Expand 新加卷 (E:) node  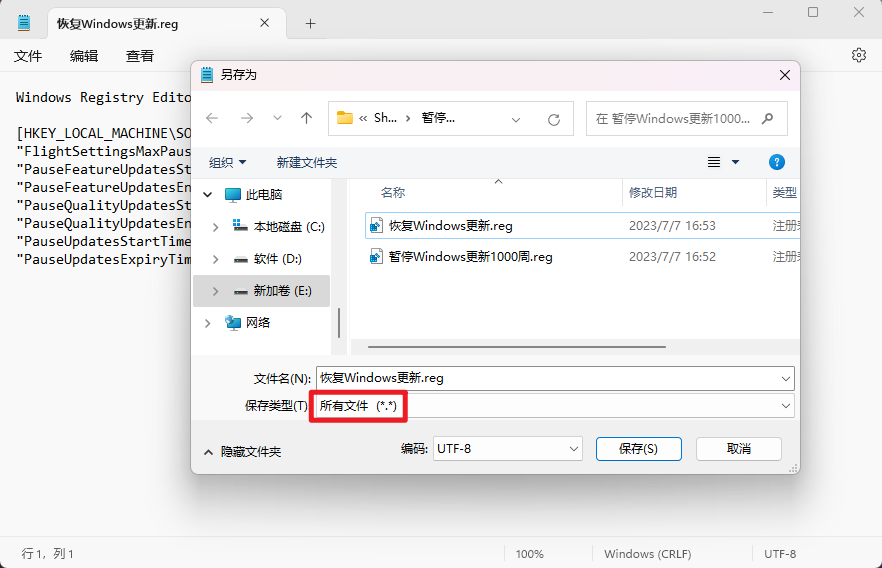pyautogui.click(x=215, y=291)
